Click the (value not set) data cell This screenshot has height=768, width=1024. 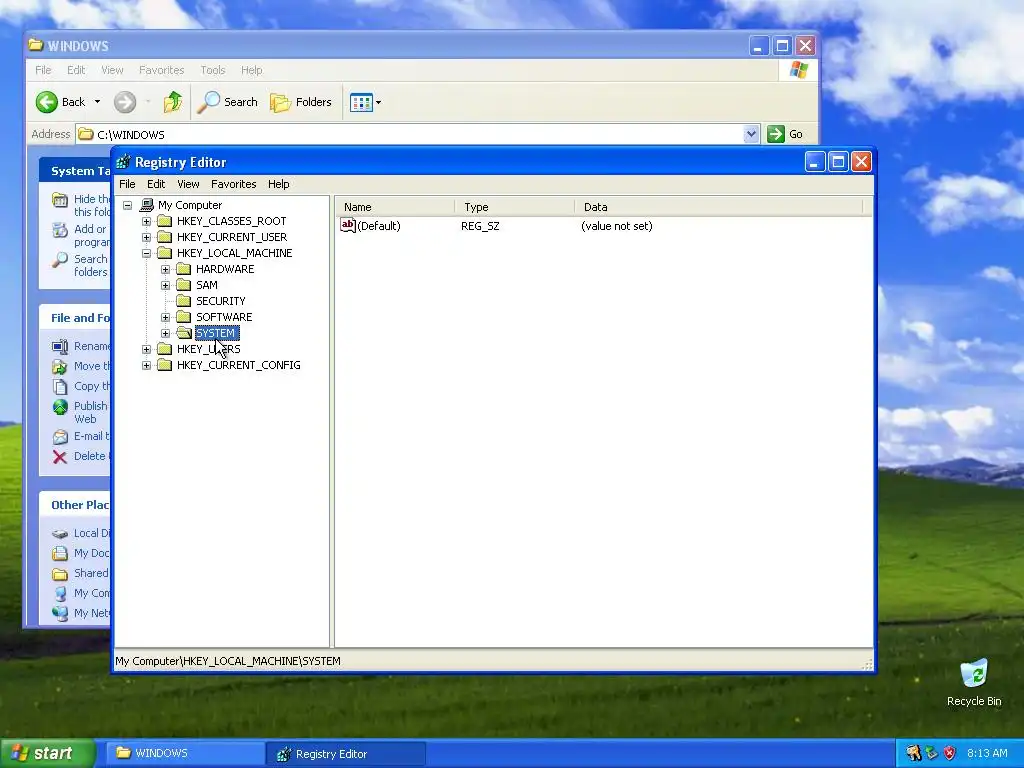coord(616,226)
